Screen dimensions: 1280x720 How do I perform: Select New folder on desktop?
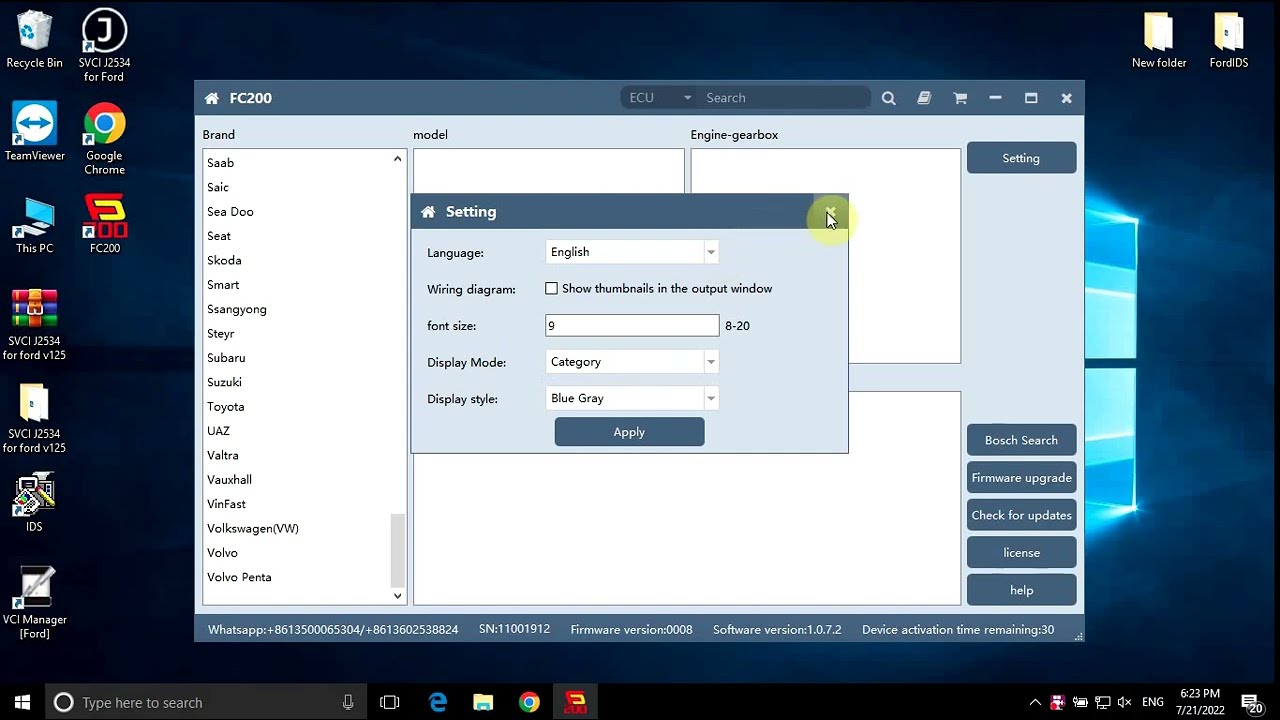(x=1159, y=40)
